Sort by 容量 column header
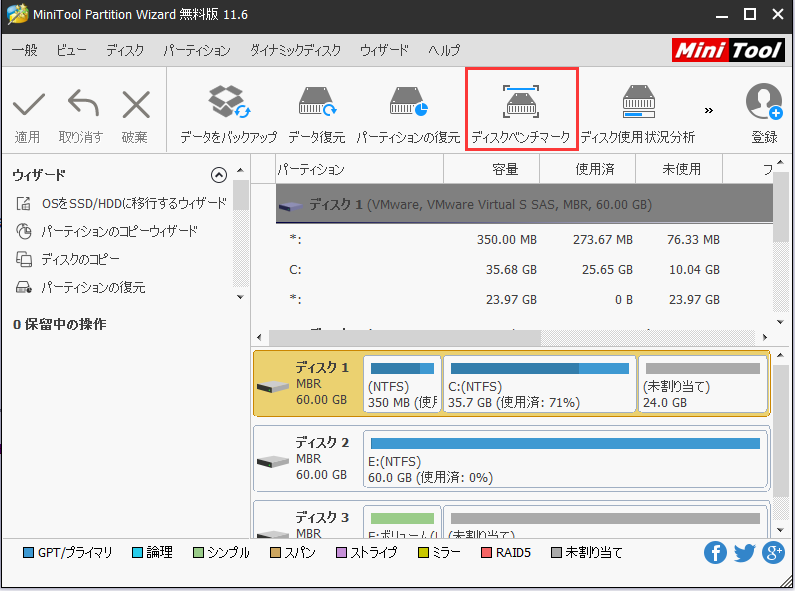Screen dimensions: 795x591 [491, 169]
